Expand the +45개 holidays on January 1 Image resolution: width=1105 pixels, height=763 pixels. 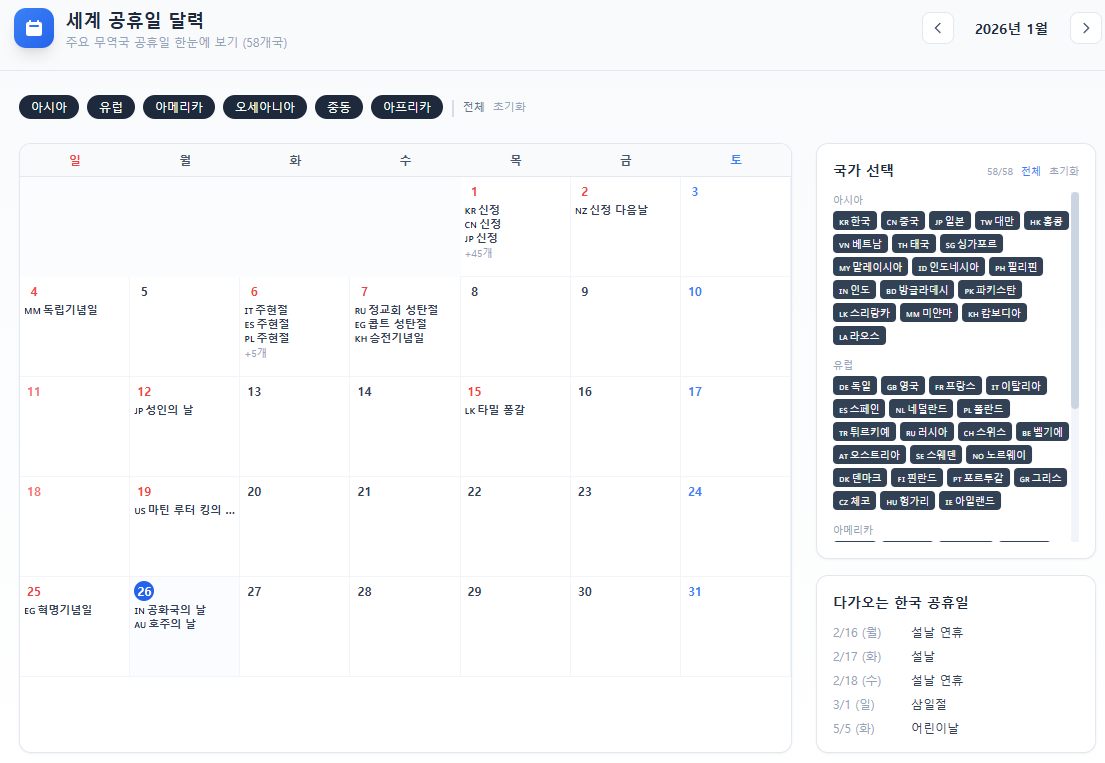tap(478, 254)
